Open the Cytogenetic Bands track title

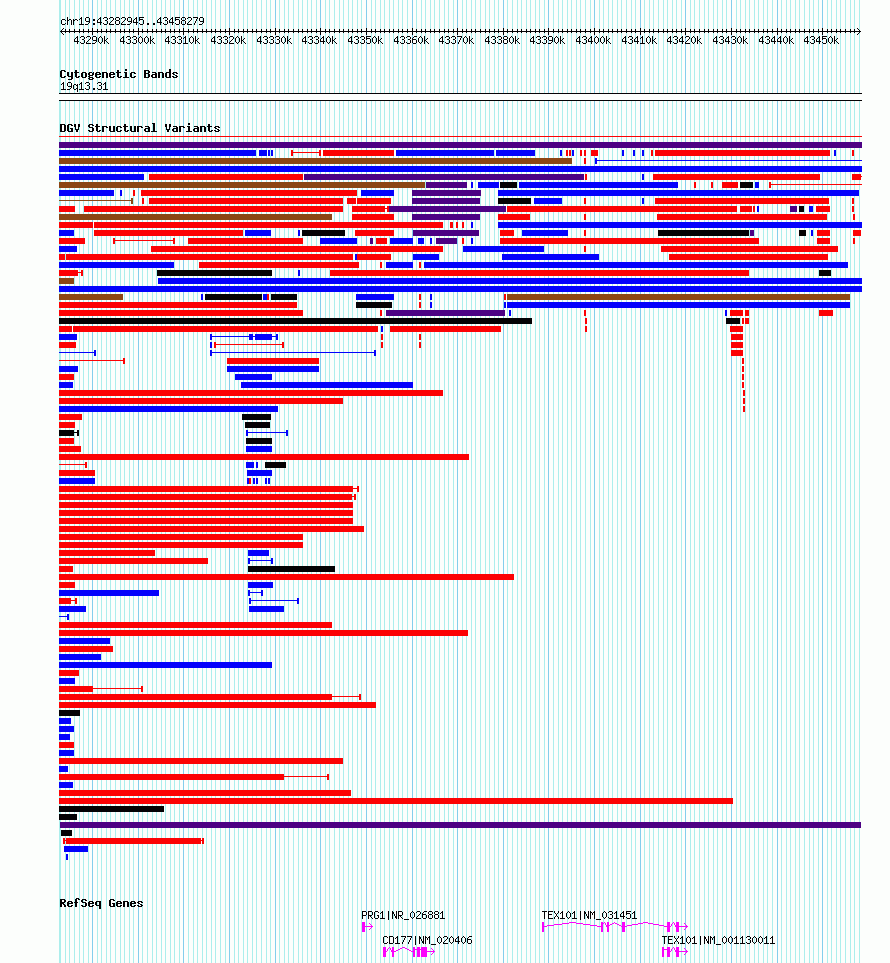coord(119,74)
